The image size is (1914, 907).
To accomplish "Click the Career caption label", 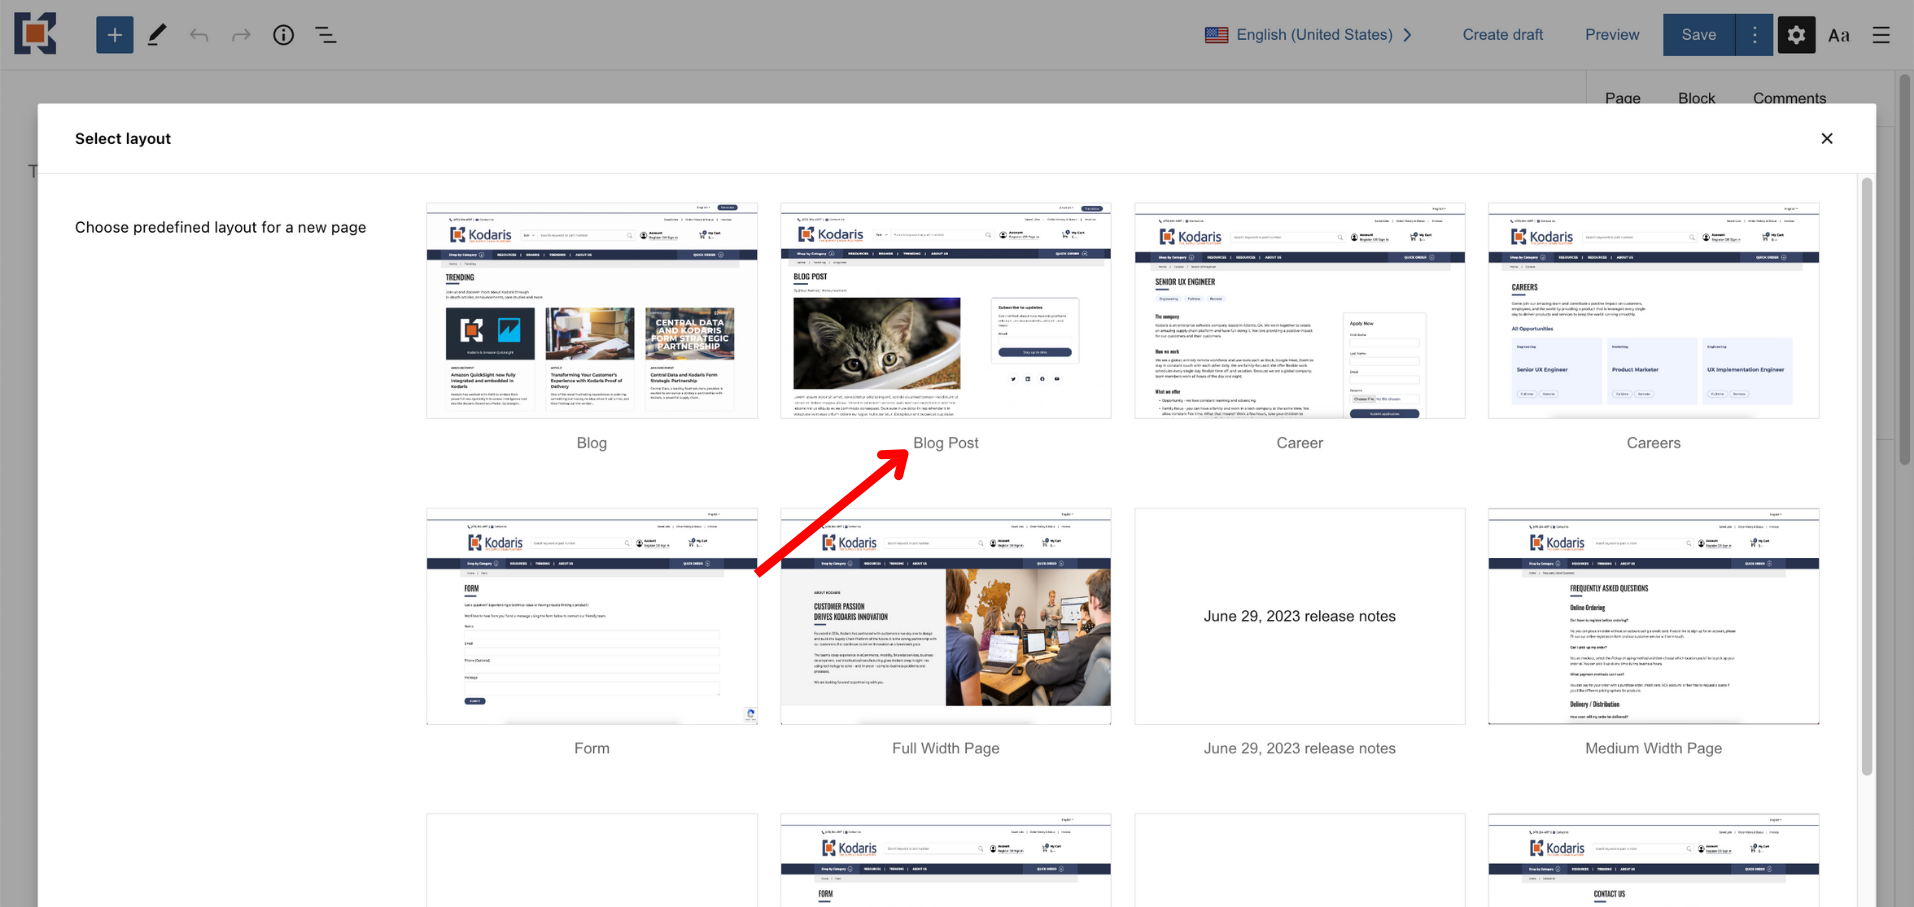I will pyautogui.click(x=1300, y=443).
